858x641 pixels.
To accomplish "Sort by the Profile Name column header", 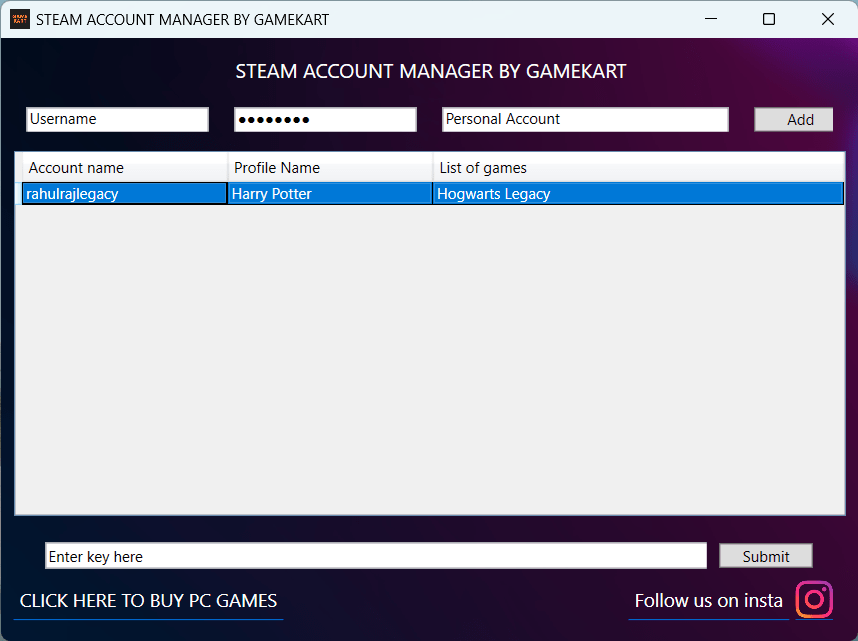I will (x=330, y=168).
